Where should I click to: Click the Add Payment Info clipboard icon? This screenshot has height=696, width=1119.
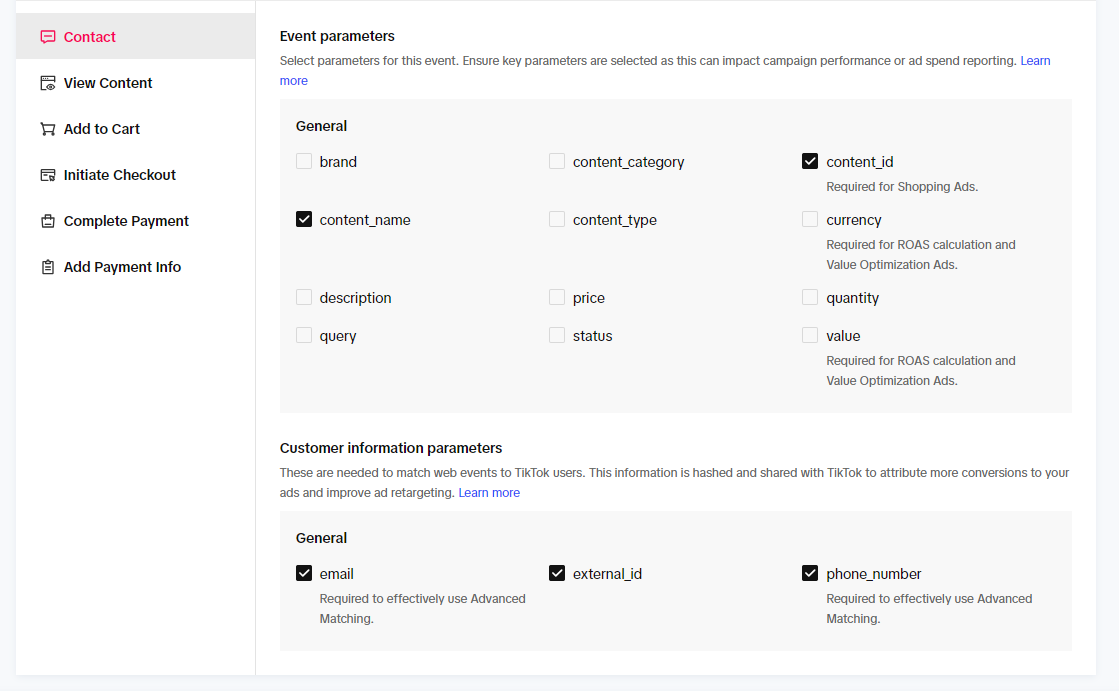tap(48, 267)
